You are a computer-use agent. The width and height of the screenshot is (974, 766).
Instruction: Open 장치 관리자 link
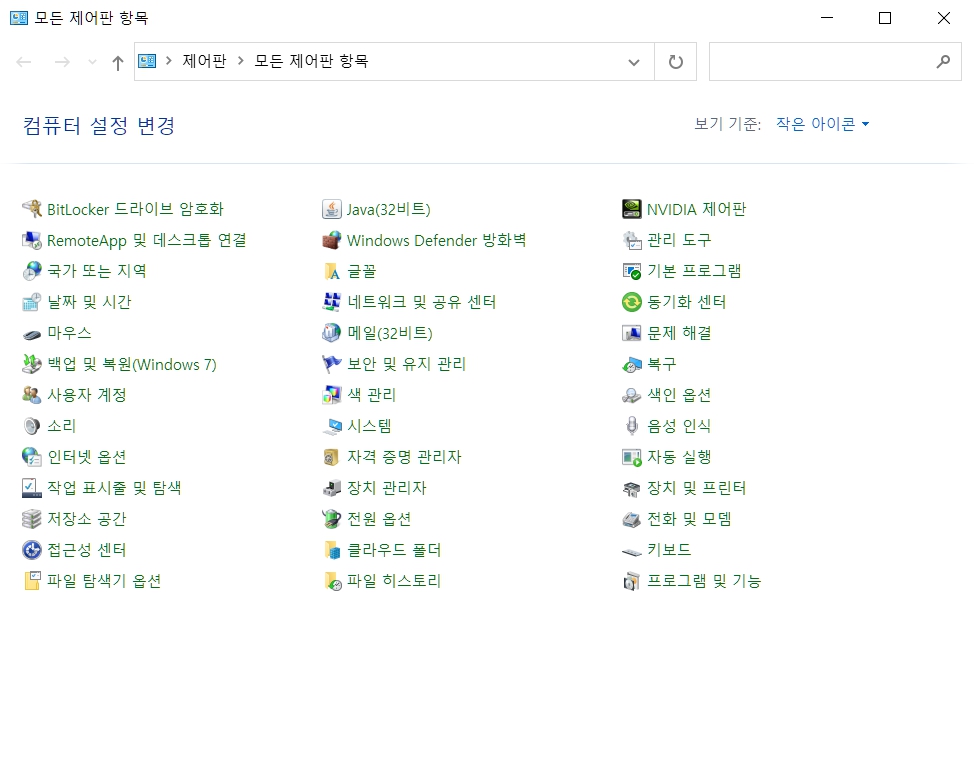coord(386,488)
